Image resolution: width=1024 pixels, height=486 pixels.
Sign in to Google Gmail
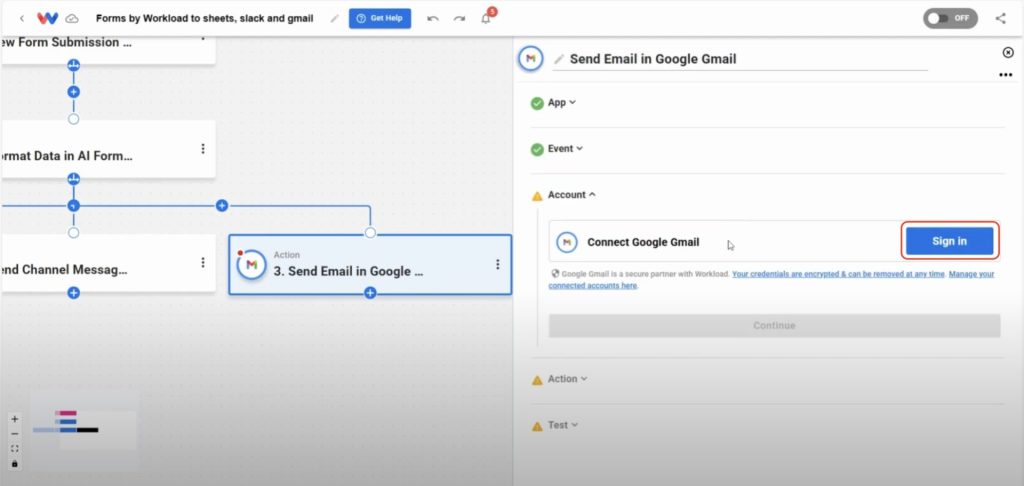pyautogui.click(x=950, y=241)
